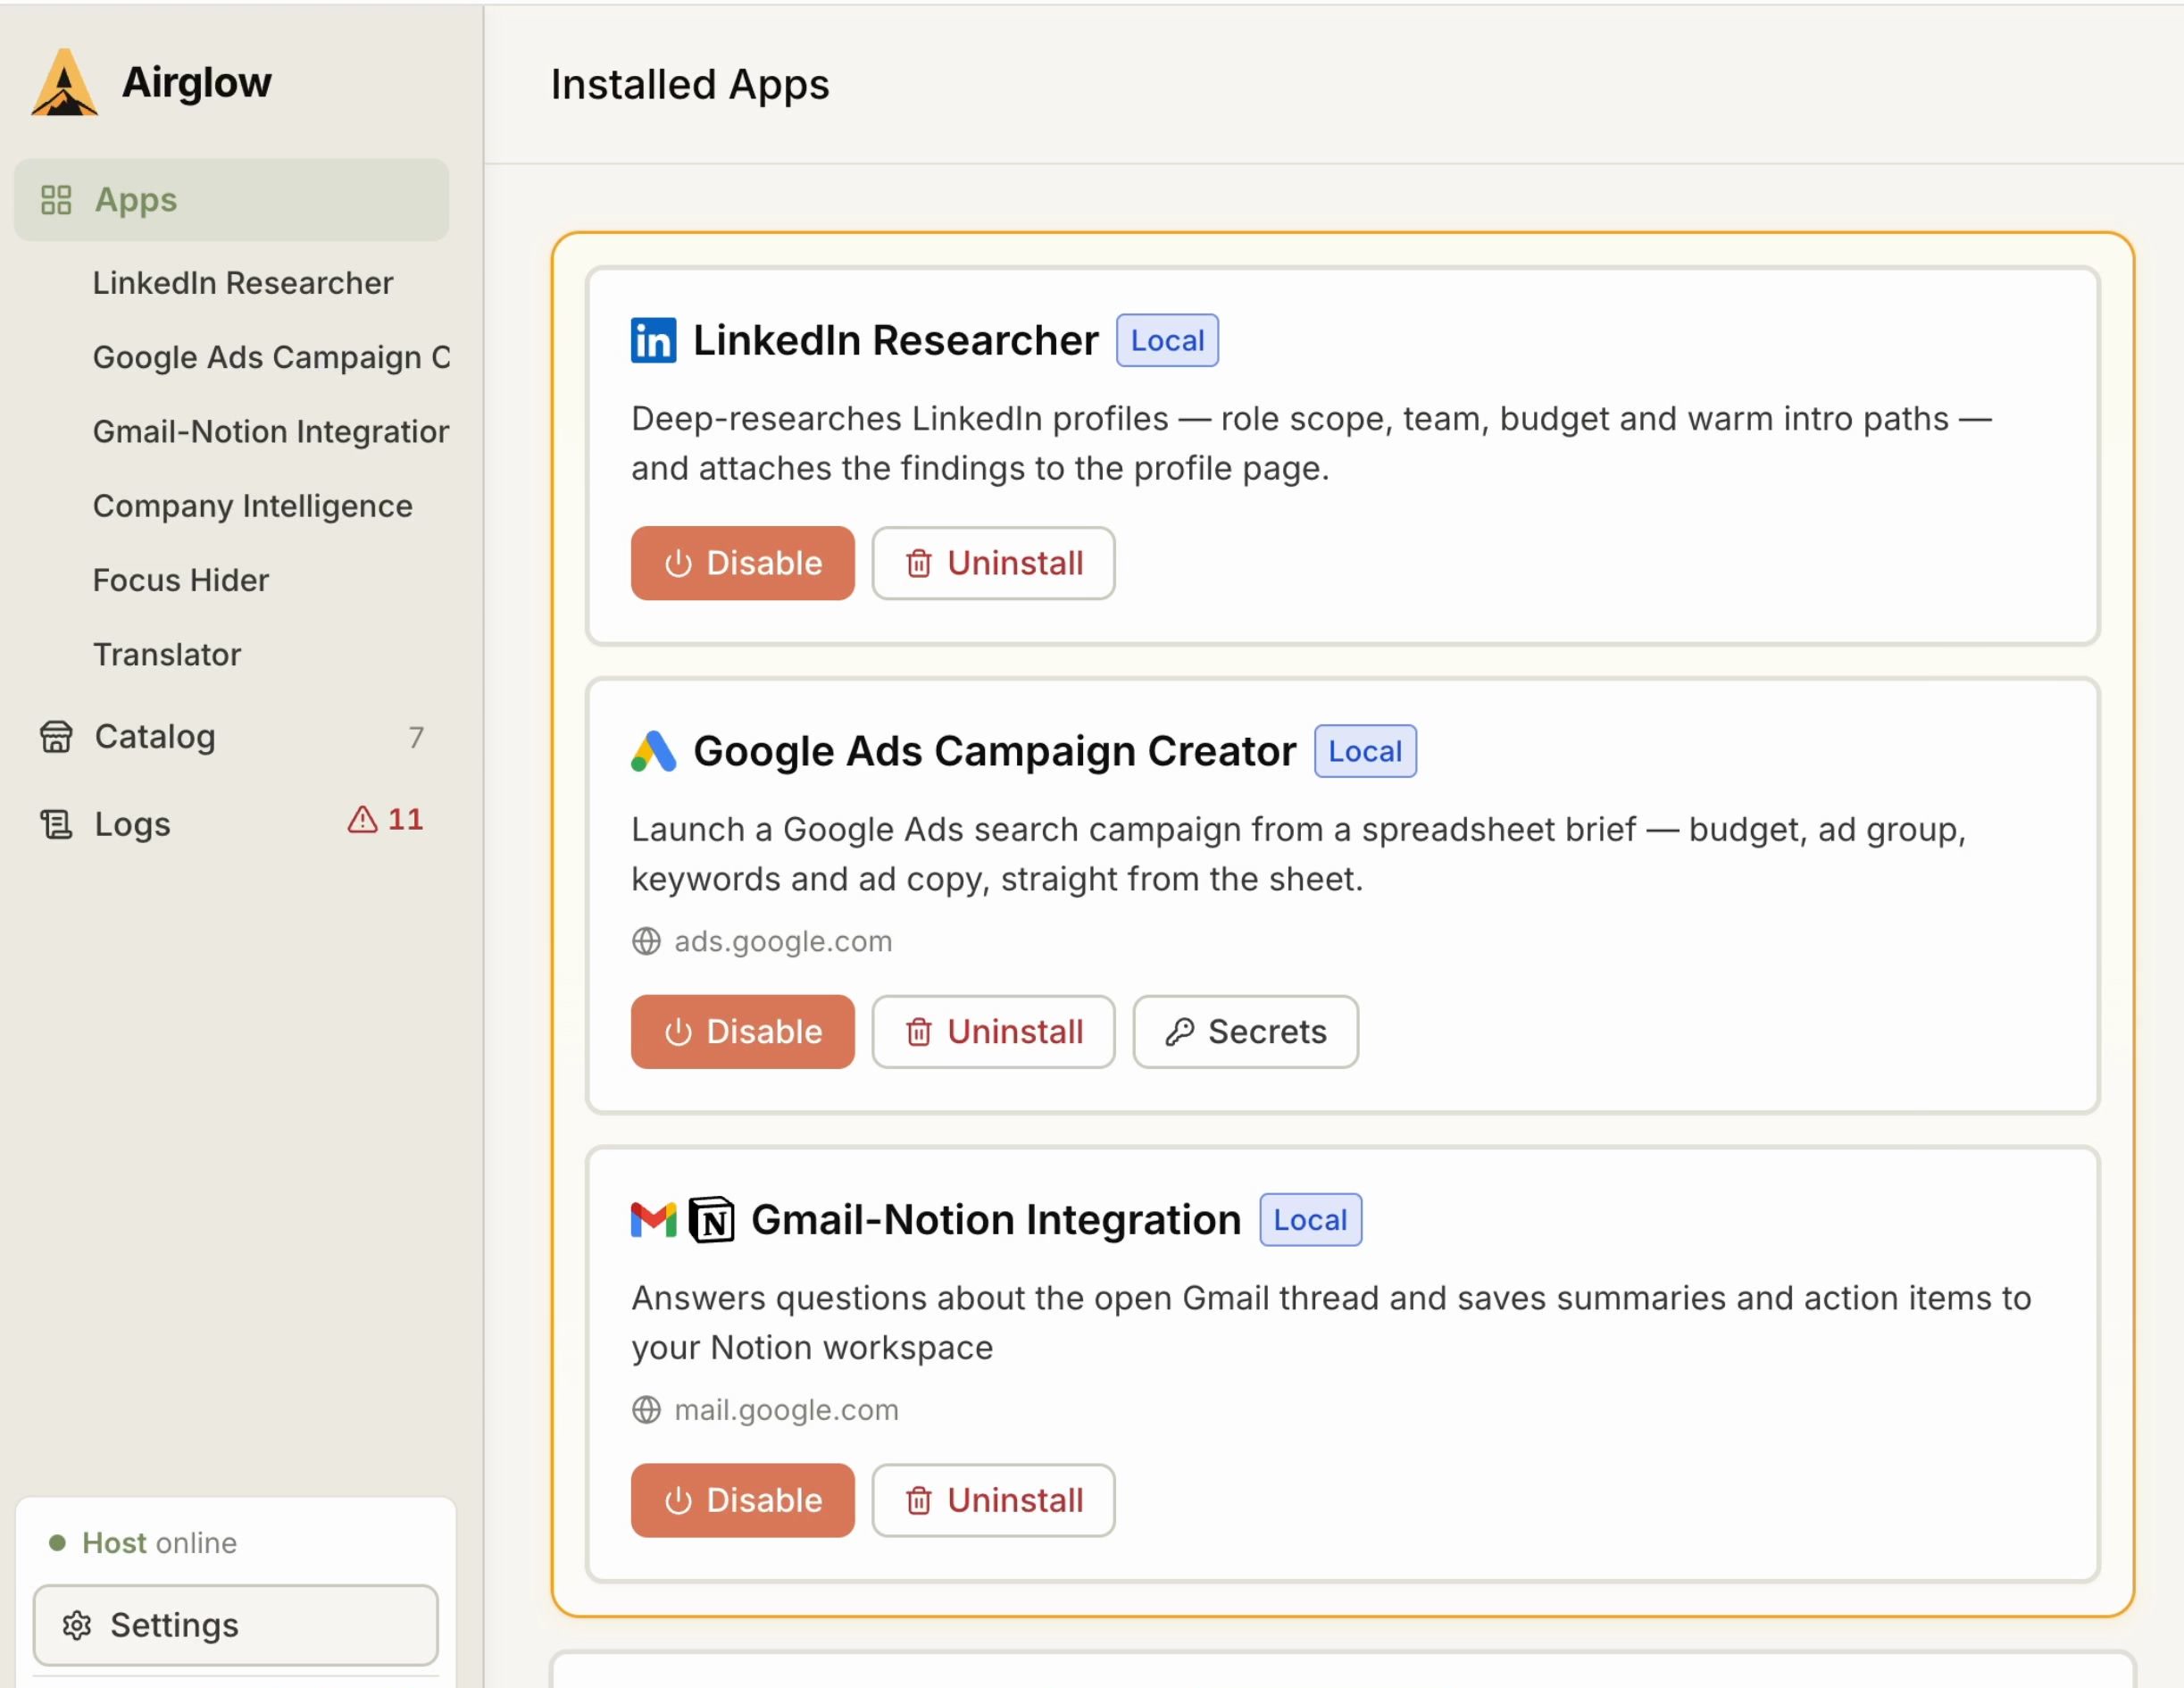Uninstall the Google Ads Campaign Creator app
The height and width of the screenshot is (1688, 2184).
point(993,1032)
